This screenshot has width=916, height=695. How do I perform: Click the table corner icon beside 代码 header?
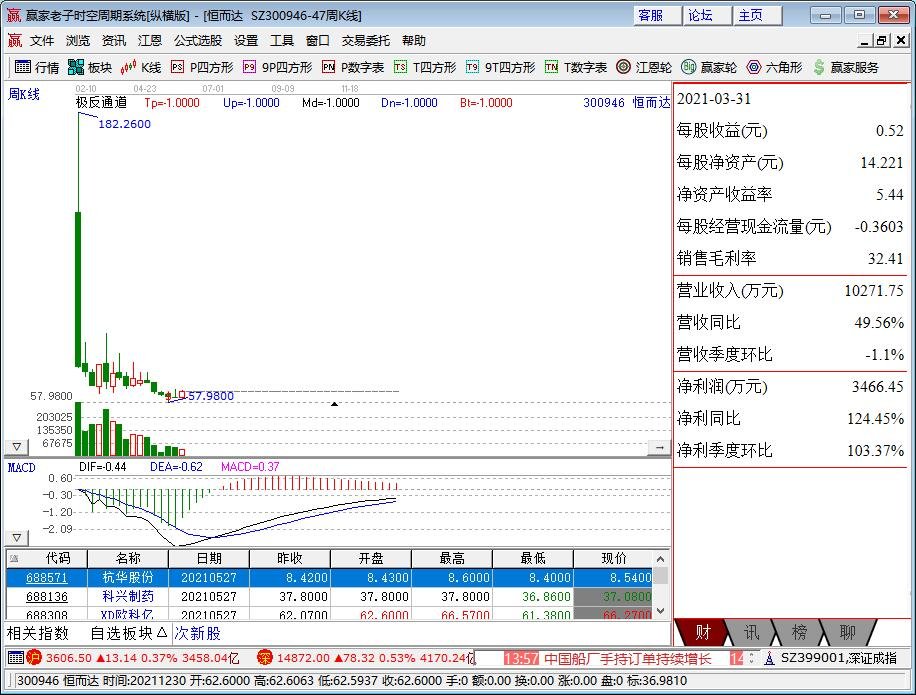(x=14, y=559)
